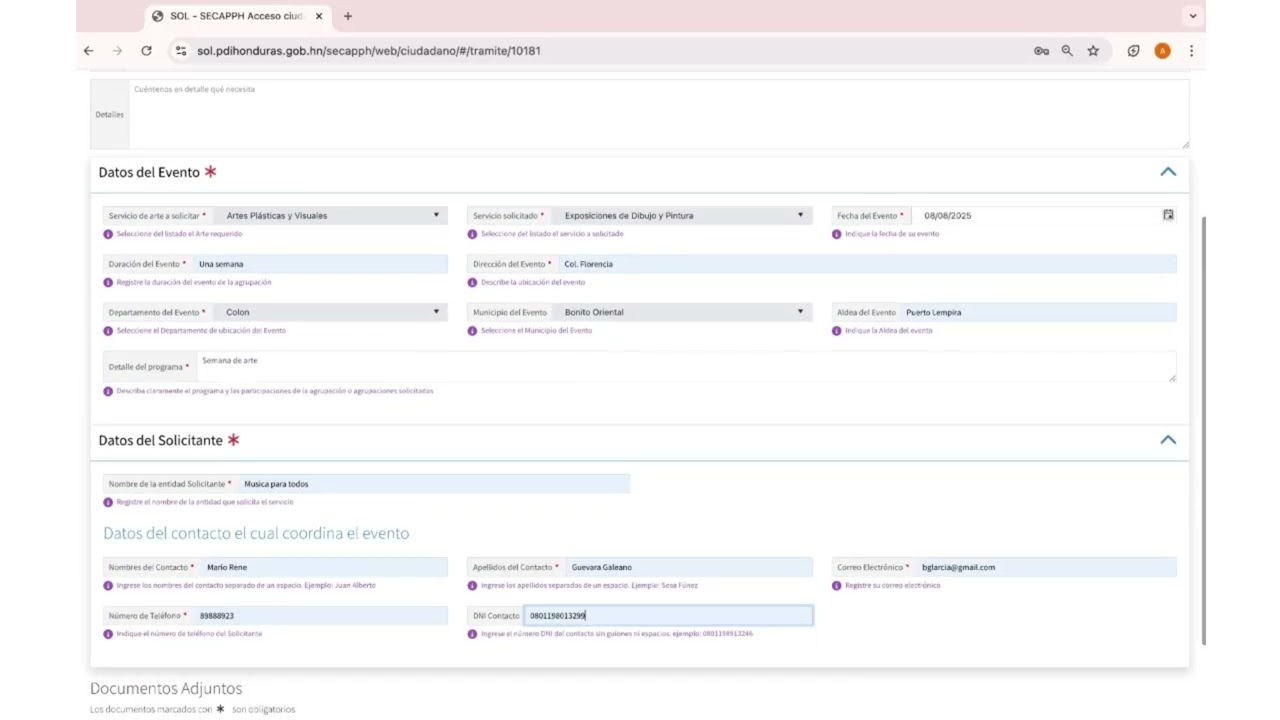Open site information icon in address bar
Image resolution: width=1280 pixels, height=720 pixels.
(x=180, y=51)
